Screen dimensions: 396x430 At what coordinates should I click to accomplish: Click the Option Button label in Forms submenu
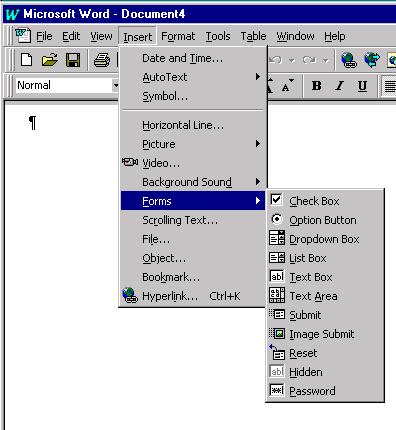point(323,220)
